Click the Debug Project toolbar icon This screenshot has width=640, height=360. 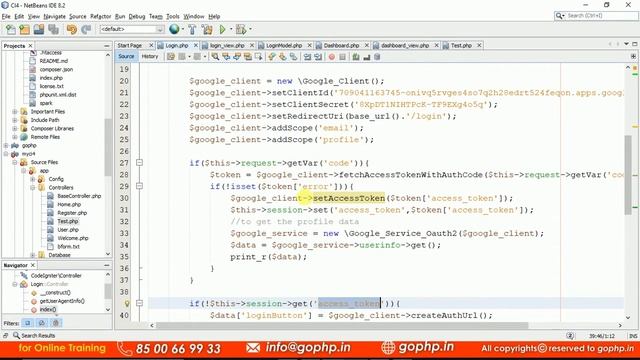(x=241, y=29)
